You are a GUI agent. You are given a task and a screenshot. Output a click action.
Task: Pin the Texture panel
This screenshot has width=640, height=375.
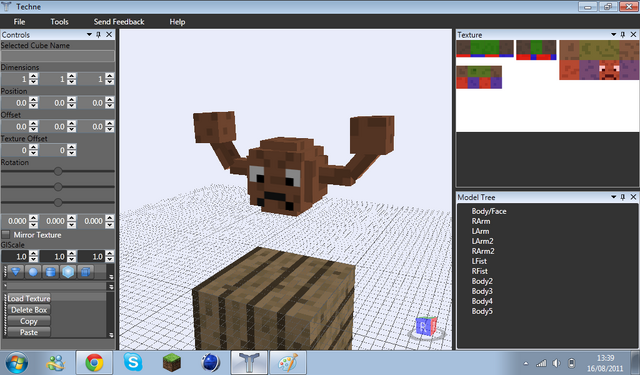click(x=623, y=35)
